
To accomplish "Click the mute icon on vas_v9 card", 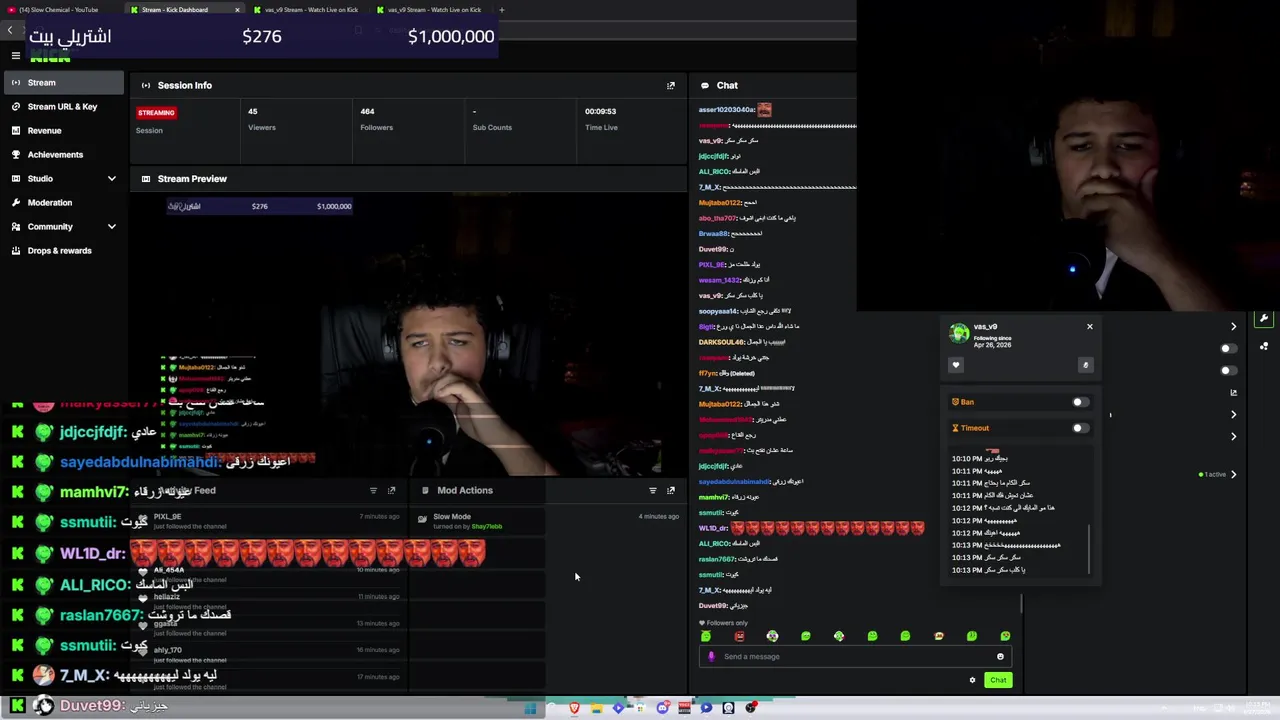I will [x=1085, y=365].
